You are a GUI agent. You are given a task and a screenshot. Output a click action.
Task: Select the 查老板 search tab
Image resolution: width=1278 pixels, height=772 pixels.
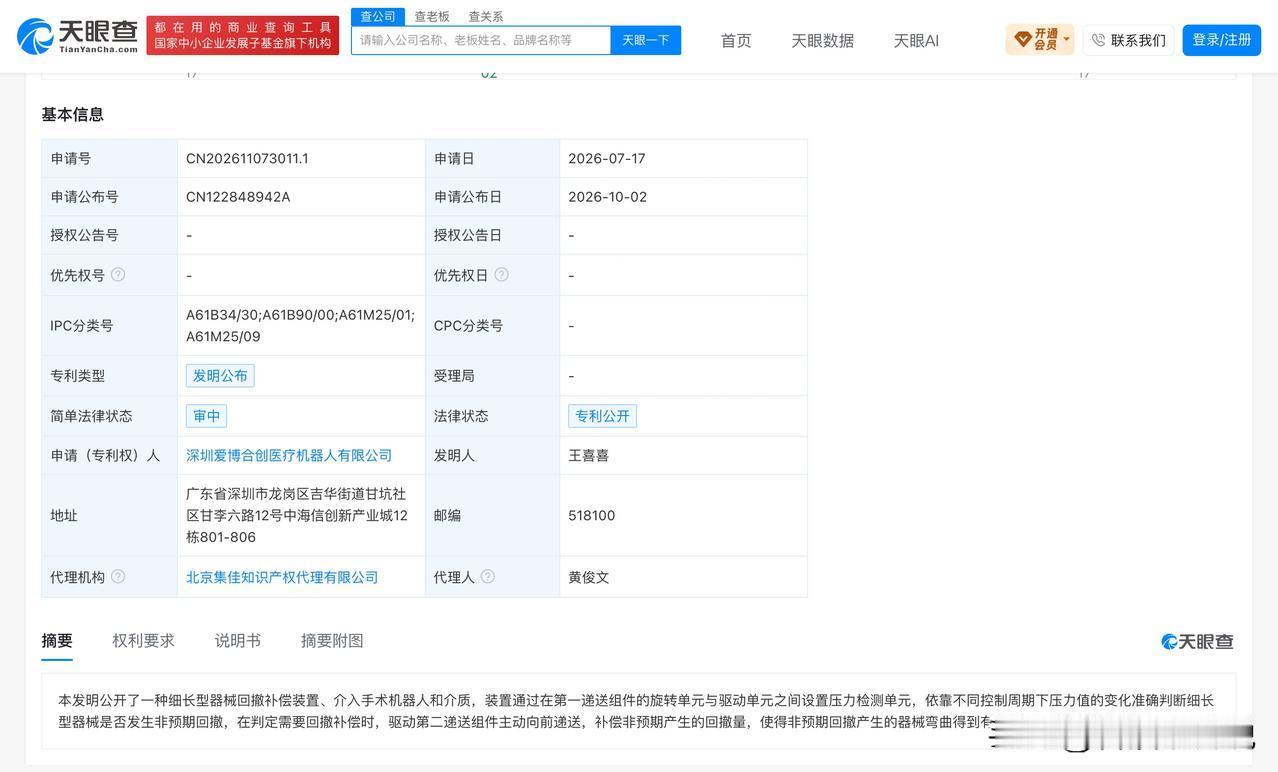point(432,16)
